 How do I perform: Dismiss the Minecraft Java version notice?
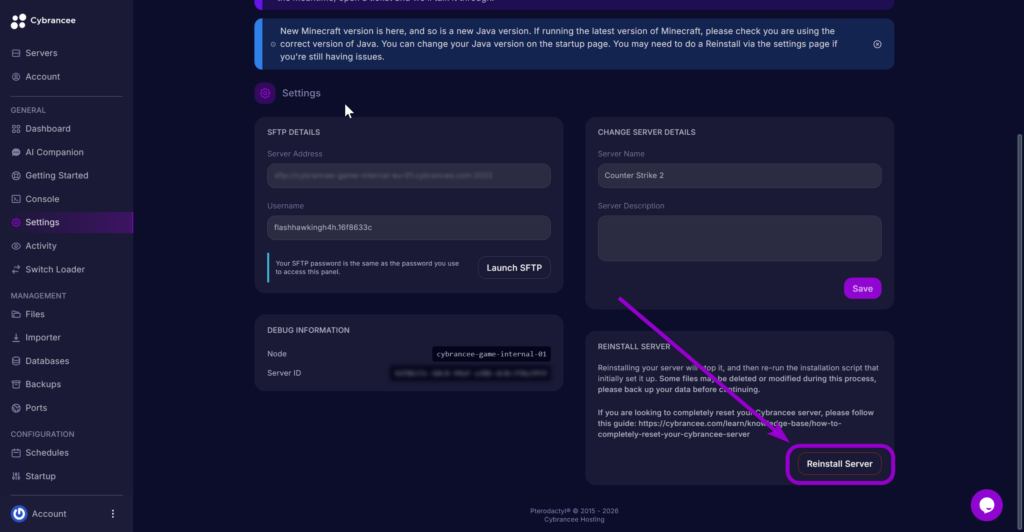[x=877, y=44]
